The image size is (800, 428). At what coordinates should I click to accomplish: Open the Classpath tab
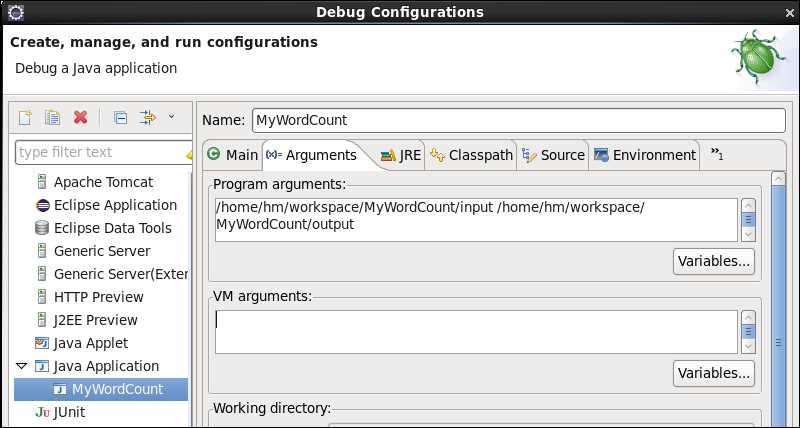[471, 155]
